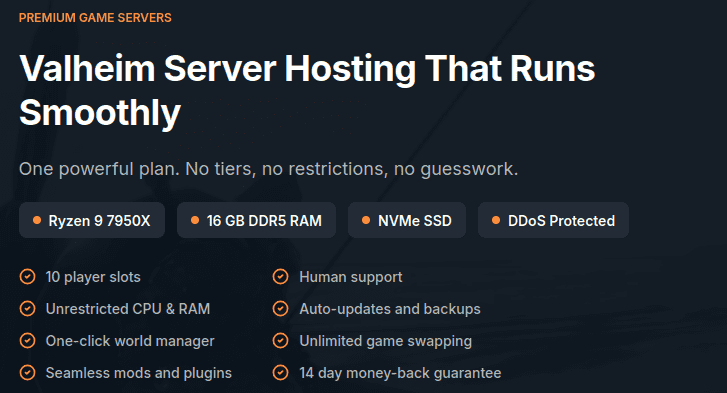Click the Unlimited game swapping text
This screenshot has width=727, height=393.
click(x=385, y=341)
